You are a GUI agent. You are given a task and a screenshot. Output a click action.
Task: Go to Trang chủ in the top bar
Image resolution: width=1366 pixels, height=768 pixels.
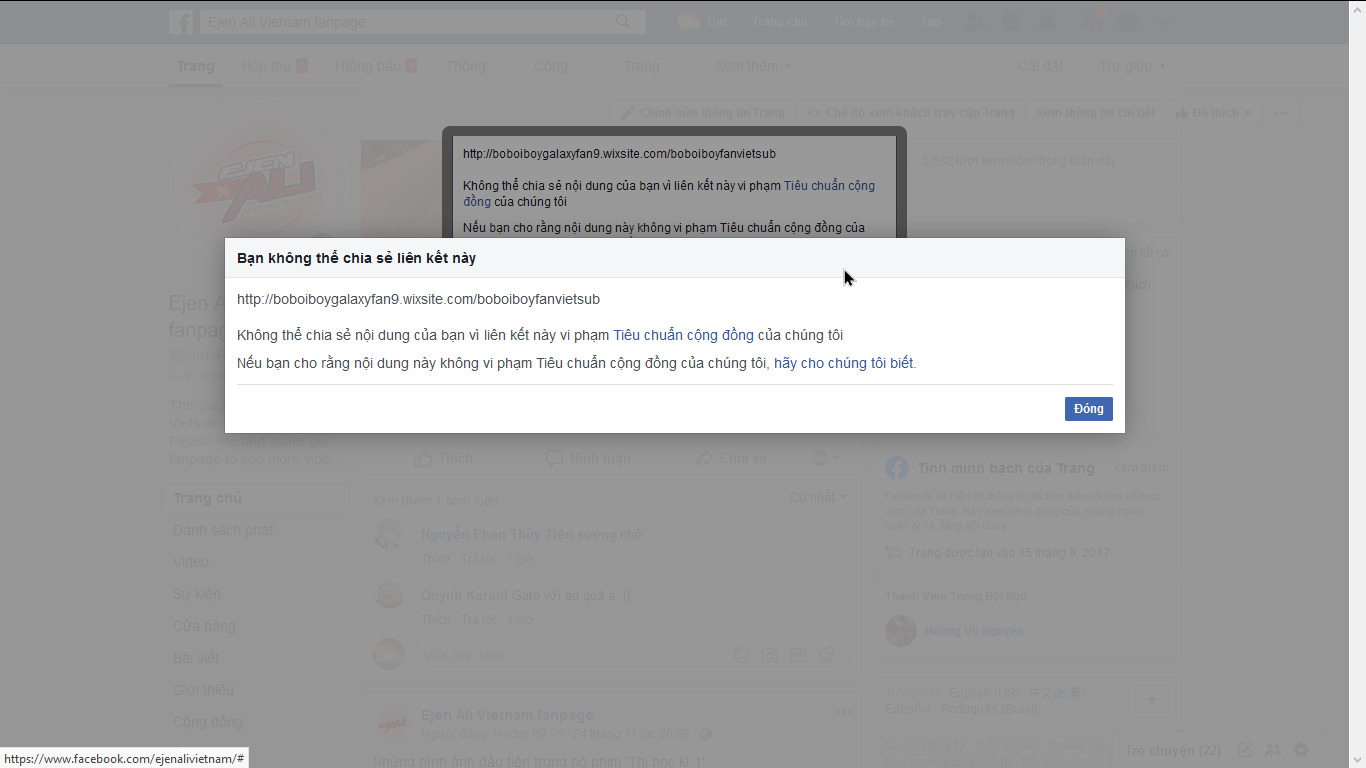tap(779, 22)
